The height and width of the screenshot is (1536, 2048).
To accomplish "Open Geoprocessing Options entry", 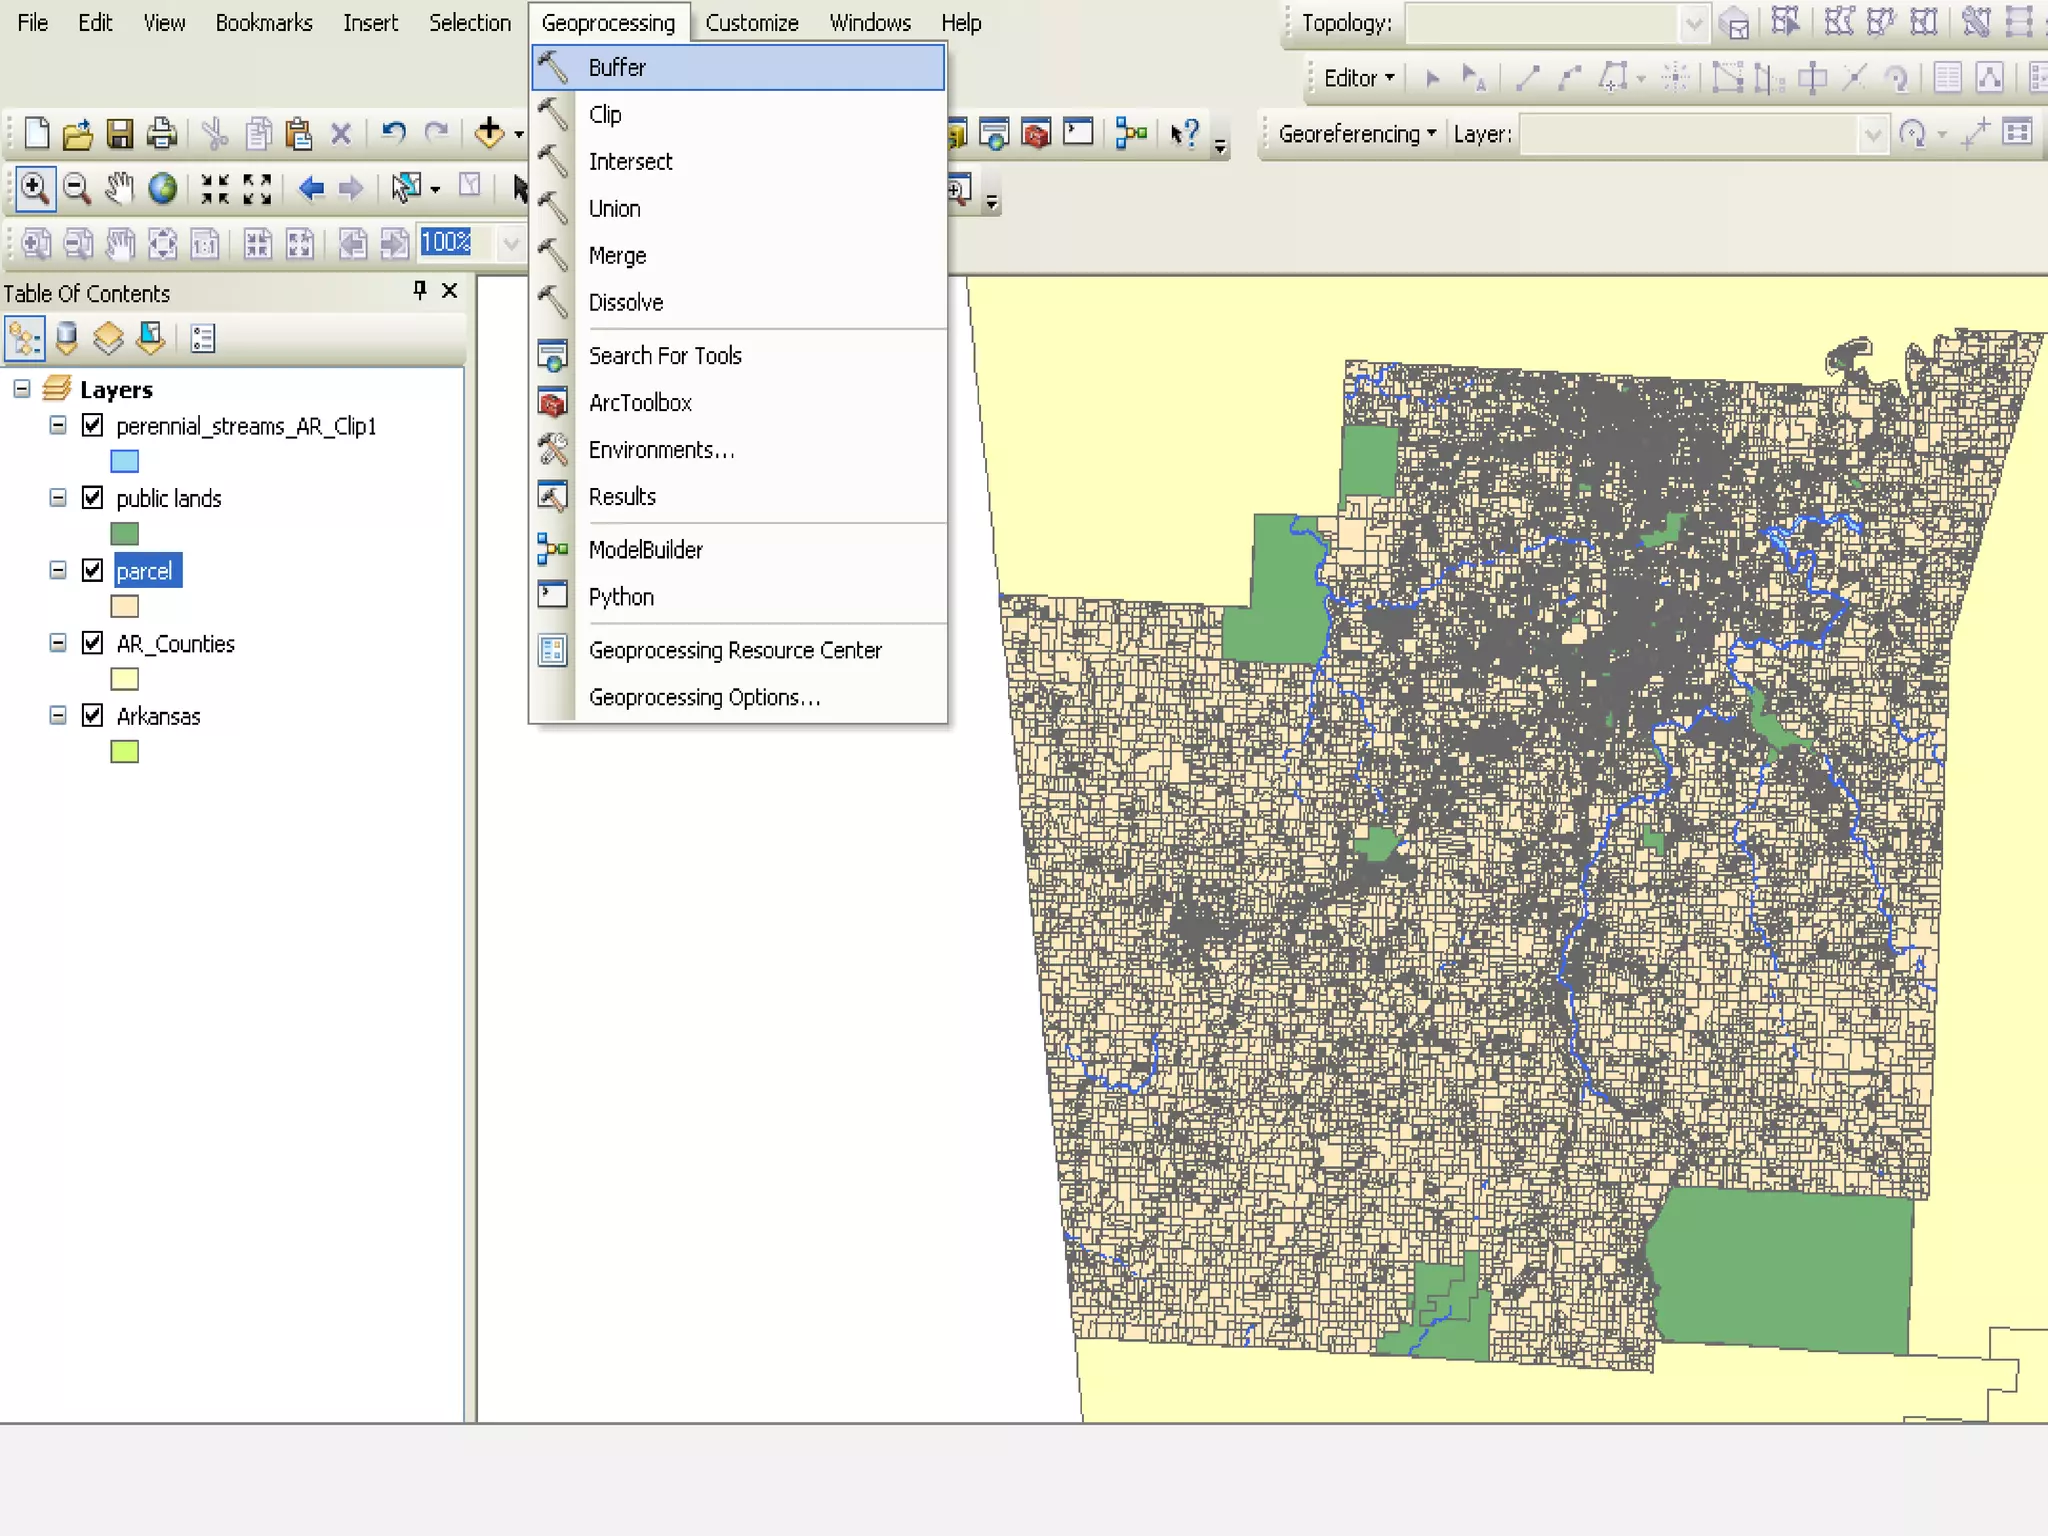I will (704, 698).
